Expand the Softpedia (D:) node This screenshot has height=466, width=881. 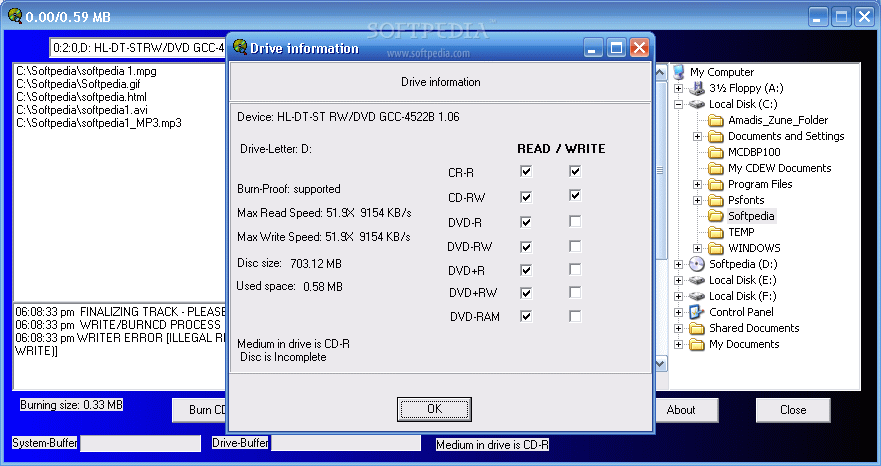pyautogui.click(x=679, y=264)
